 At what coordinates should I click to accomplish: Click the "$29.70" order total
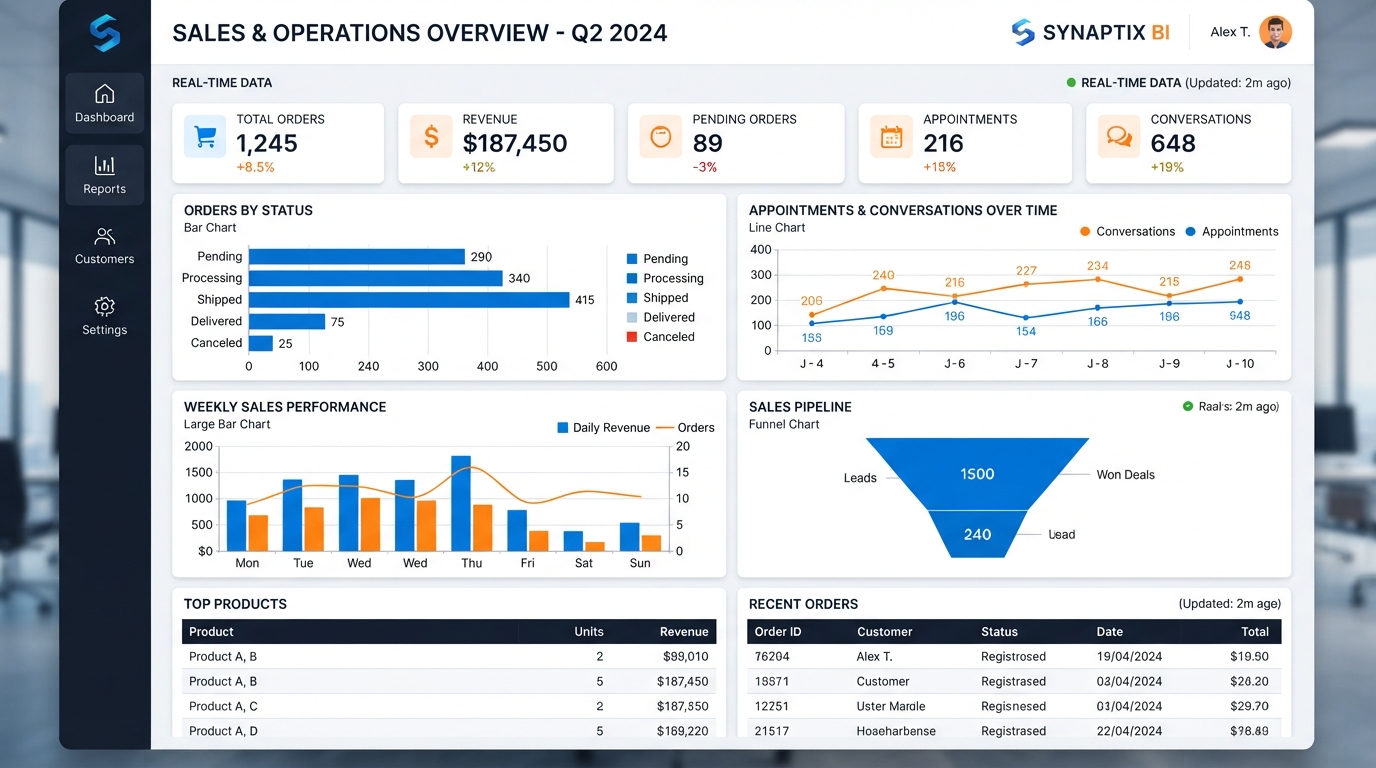click(x=1250, y=706)
